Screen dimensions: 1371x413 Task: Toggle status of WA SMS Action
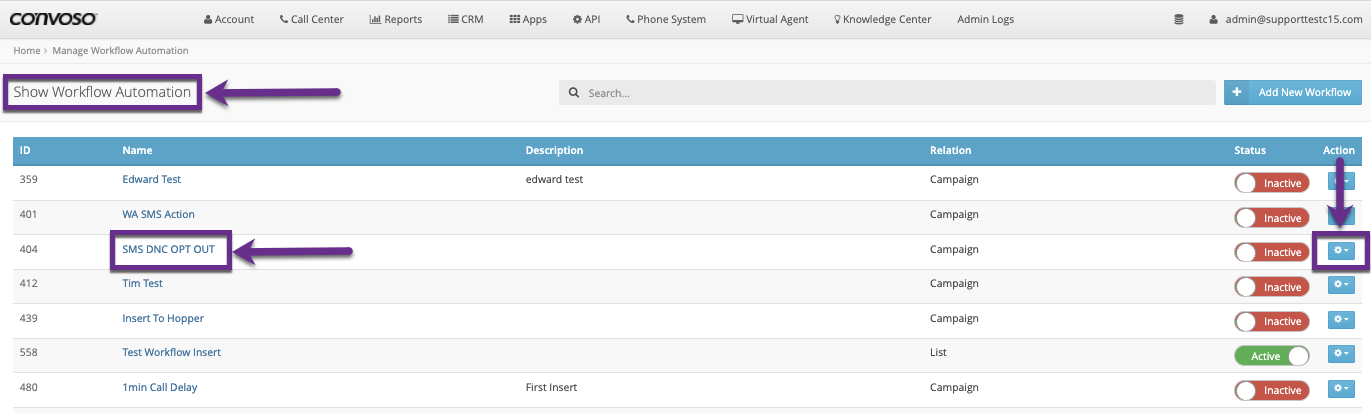point(1272,218)
